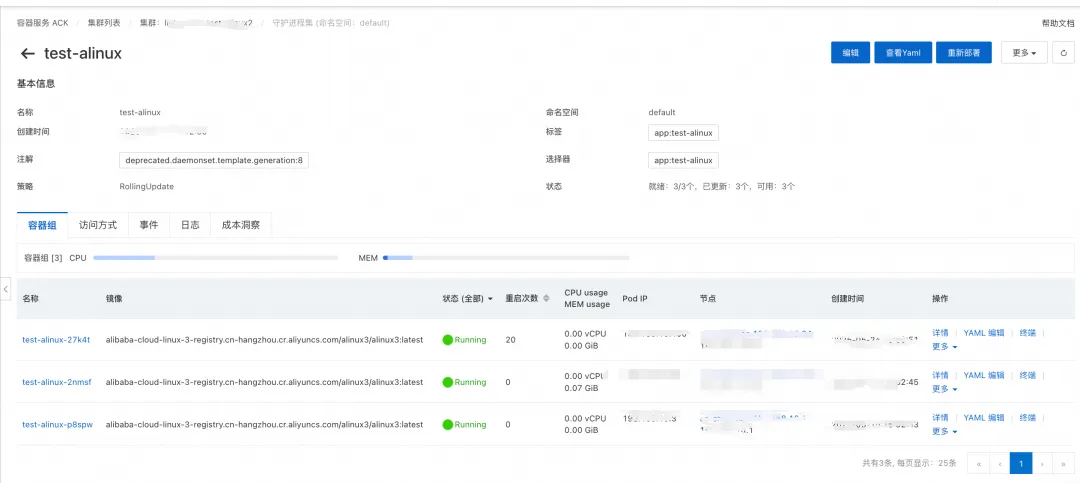This screenshot has width=1080, height=483.
Task: Switch to the 访问方式 tab
Action: (98, 225)
